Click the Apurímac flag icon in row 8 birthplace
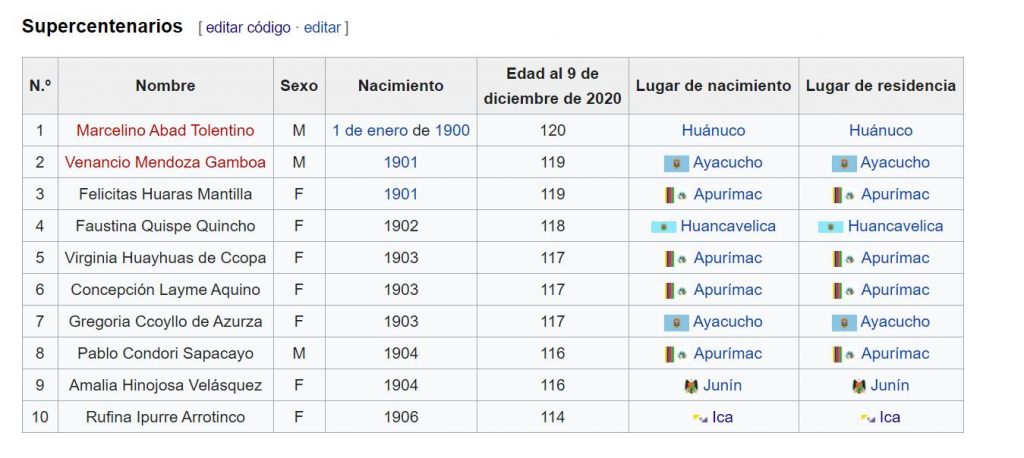This screenshot has height=458, width=1024. coord(677,354)
